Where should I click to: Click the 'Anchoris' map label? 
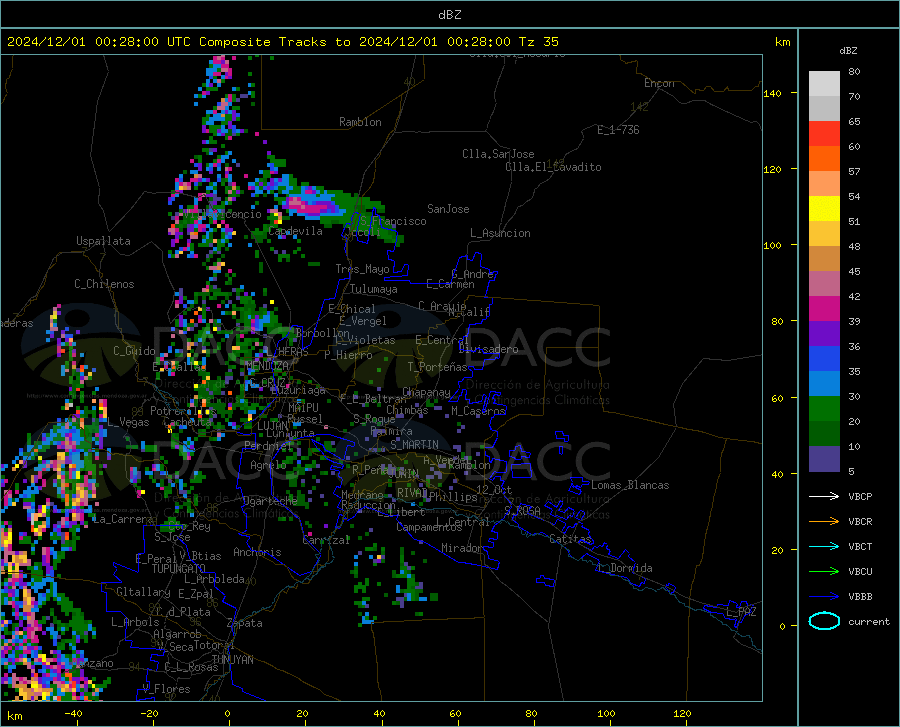coord(257,552)
